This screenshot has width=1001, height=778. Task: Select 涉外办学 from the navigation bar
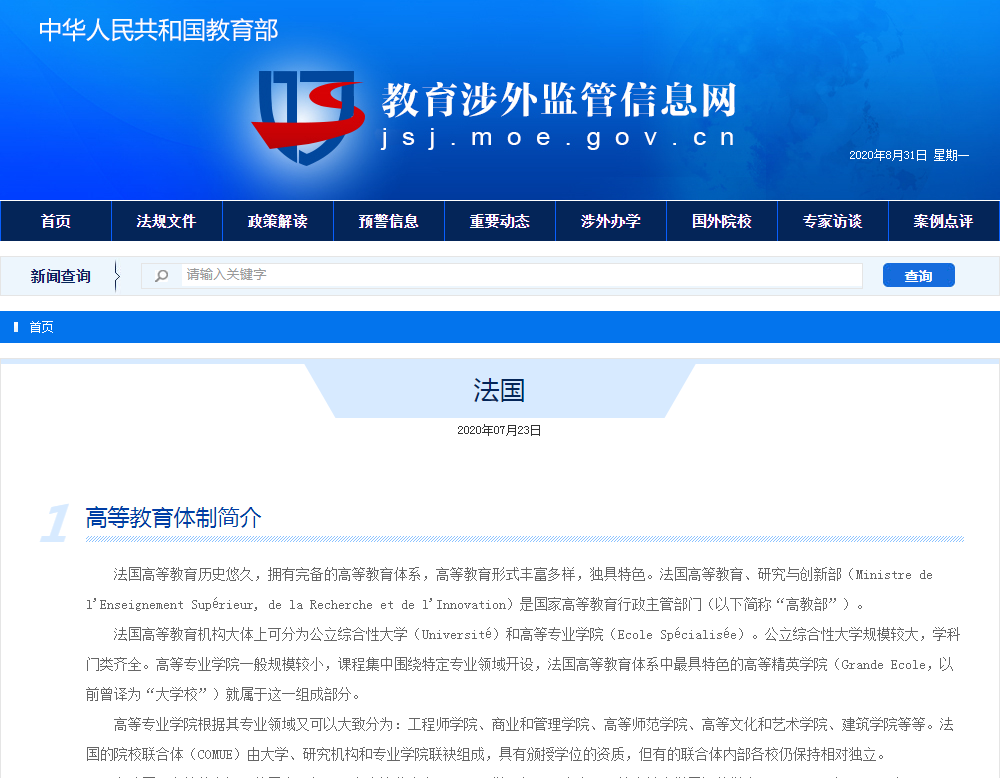pos(610,220)
